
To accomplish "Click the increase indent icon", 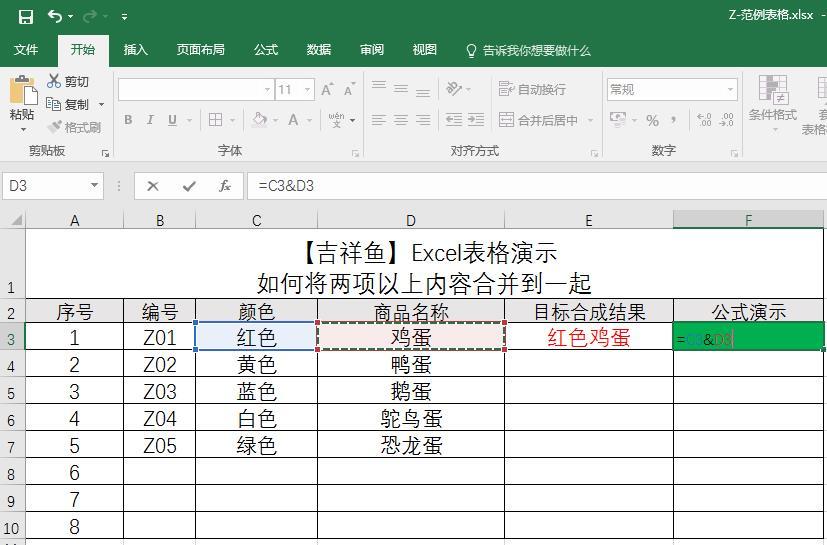I will click(x=476, y=120).
